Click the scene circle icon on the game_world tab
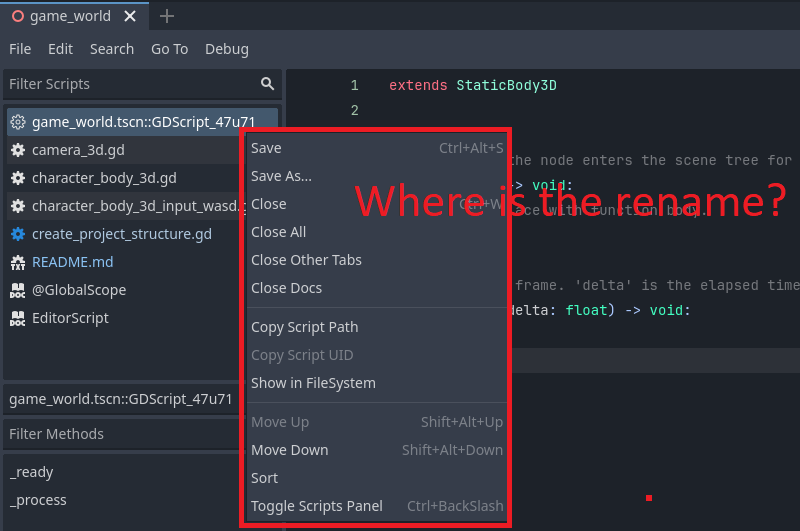This screenshot has width=800, height=531. coord(18,16)
